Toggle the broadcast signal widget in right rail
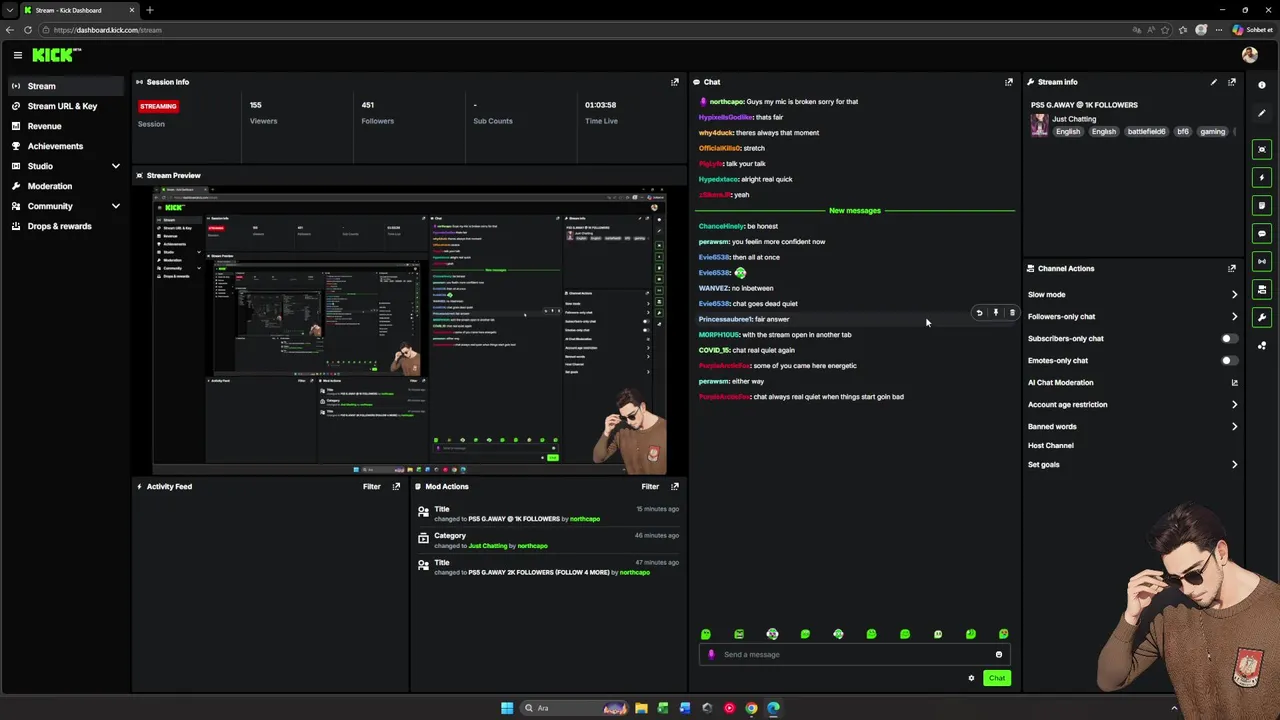Screen dimensions: 1280x720 [x=1261, y=261]
